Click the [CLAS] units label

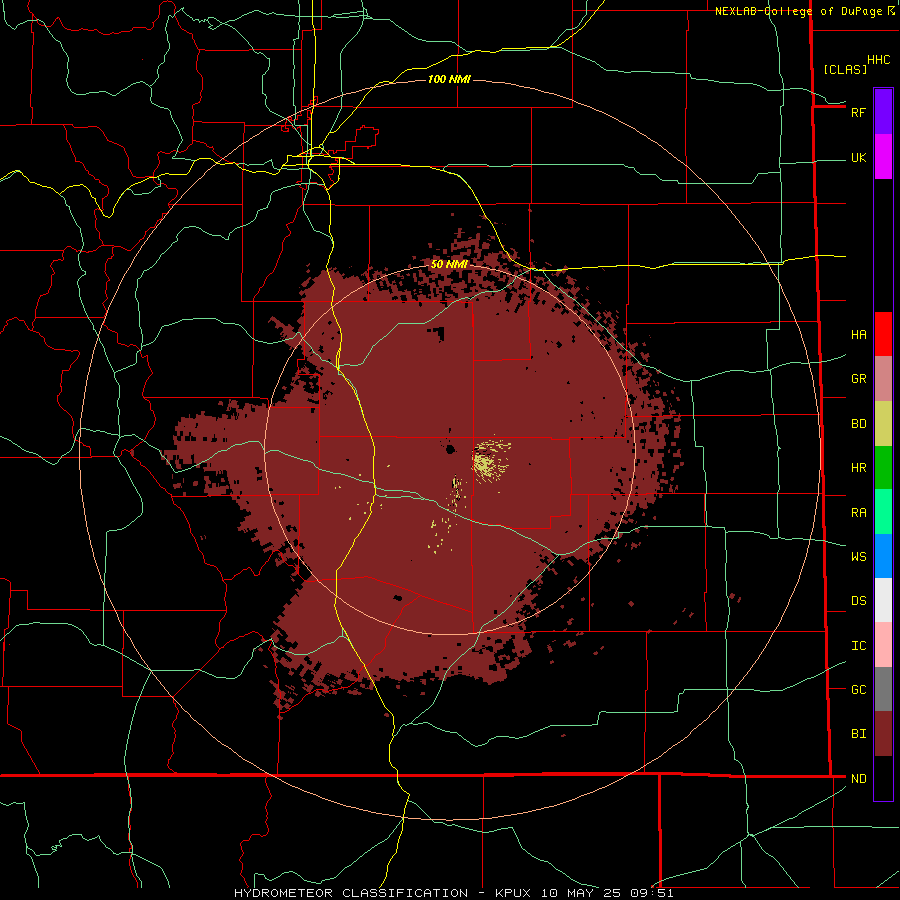tap(845, 69)
